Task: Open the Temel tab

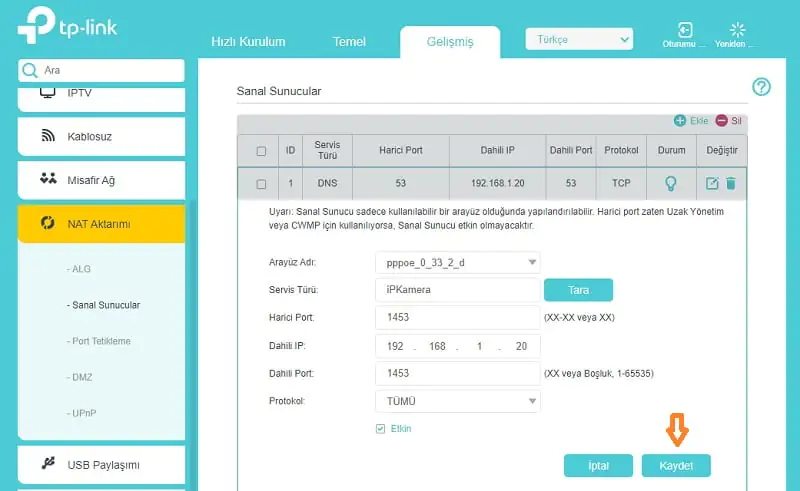Action: (349, 42)
